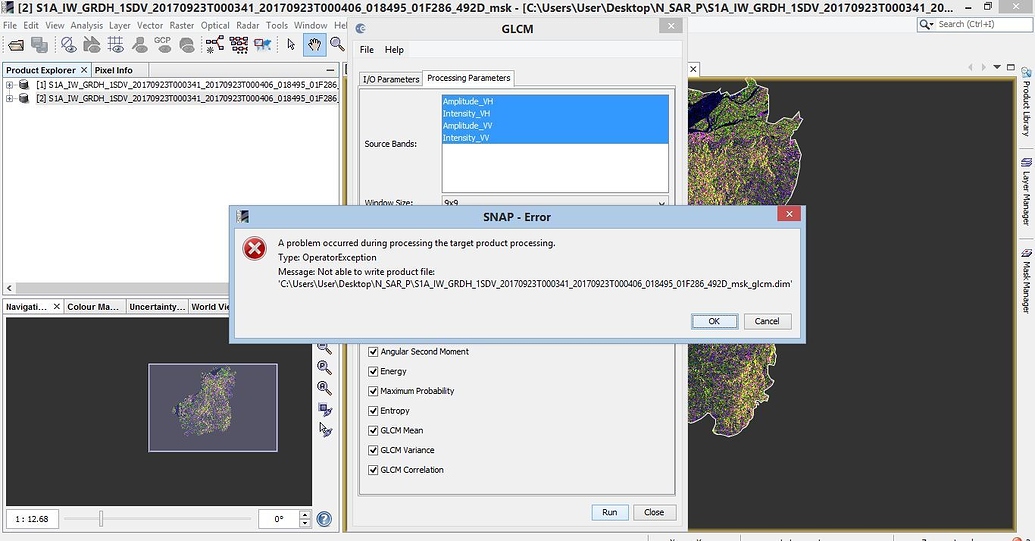Open the Optical menu
The image size is (1035, 541).
(215, 25)
